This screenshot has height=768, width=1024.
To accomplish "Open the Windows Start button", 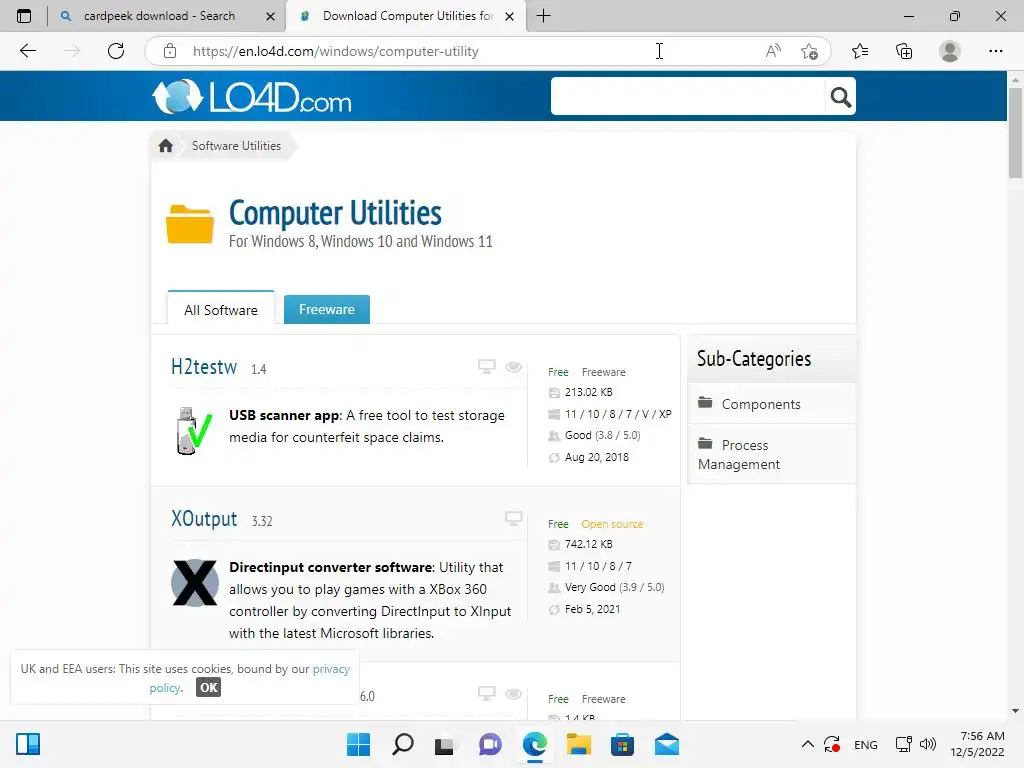I will tap(358, 744).
